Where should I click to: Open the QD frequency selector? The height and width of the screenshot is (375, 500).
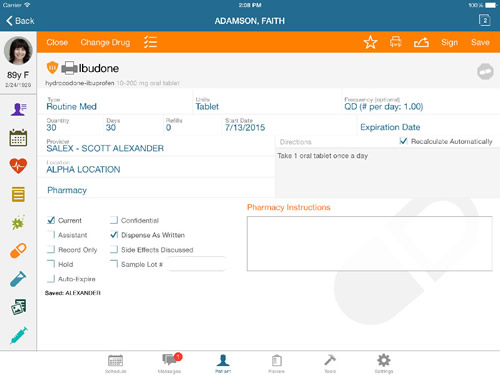384,107
